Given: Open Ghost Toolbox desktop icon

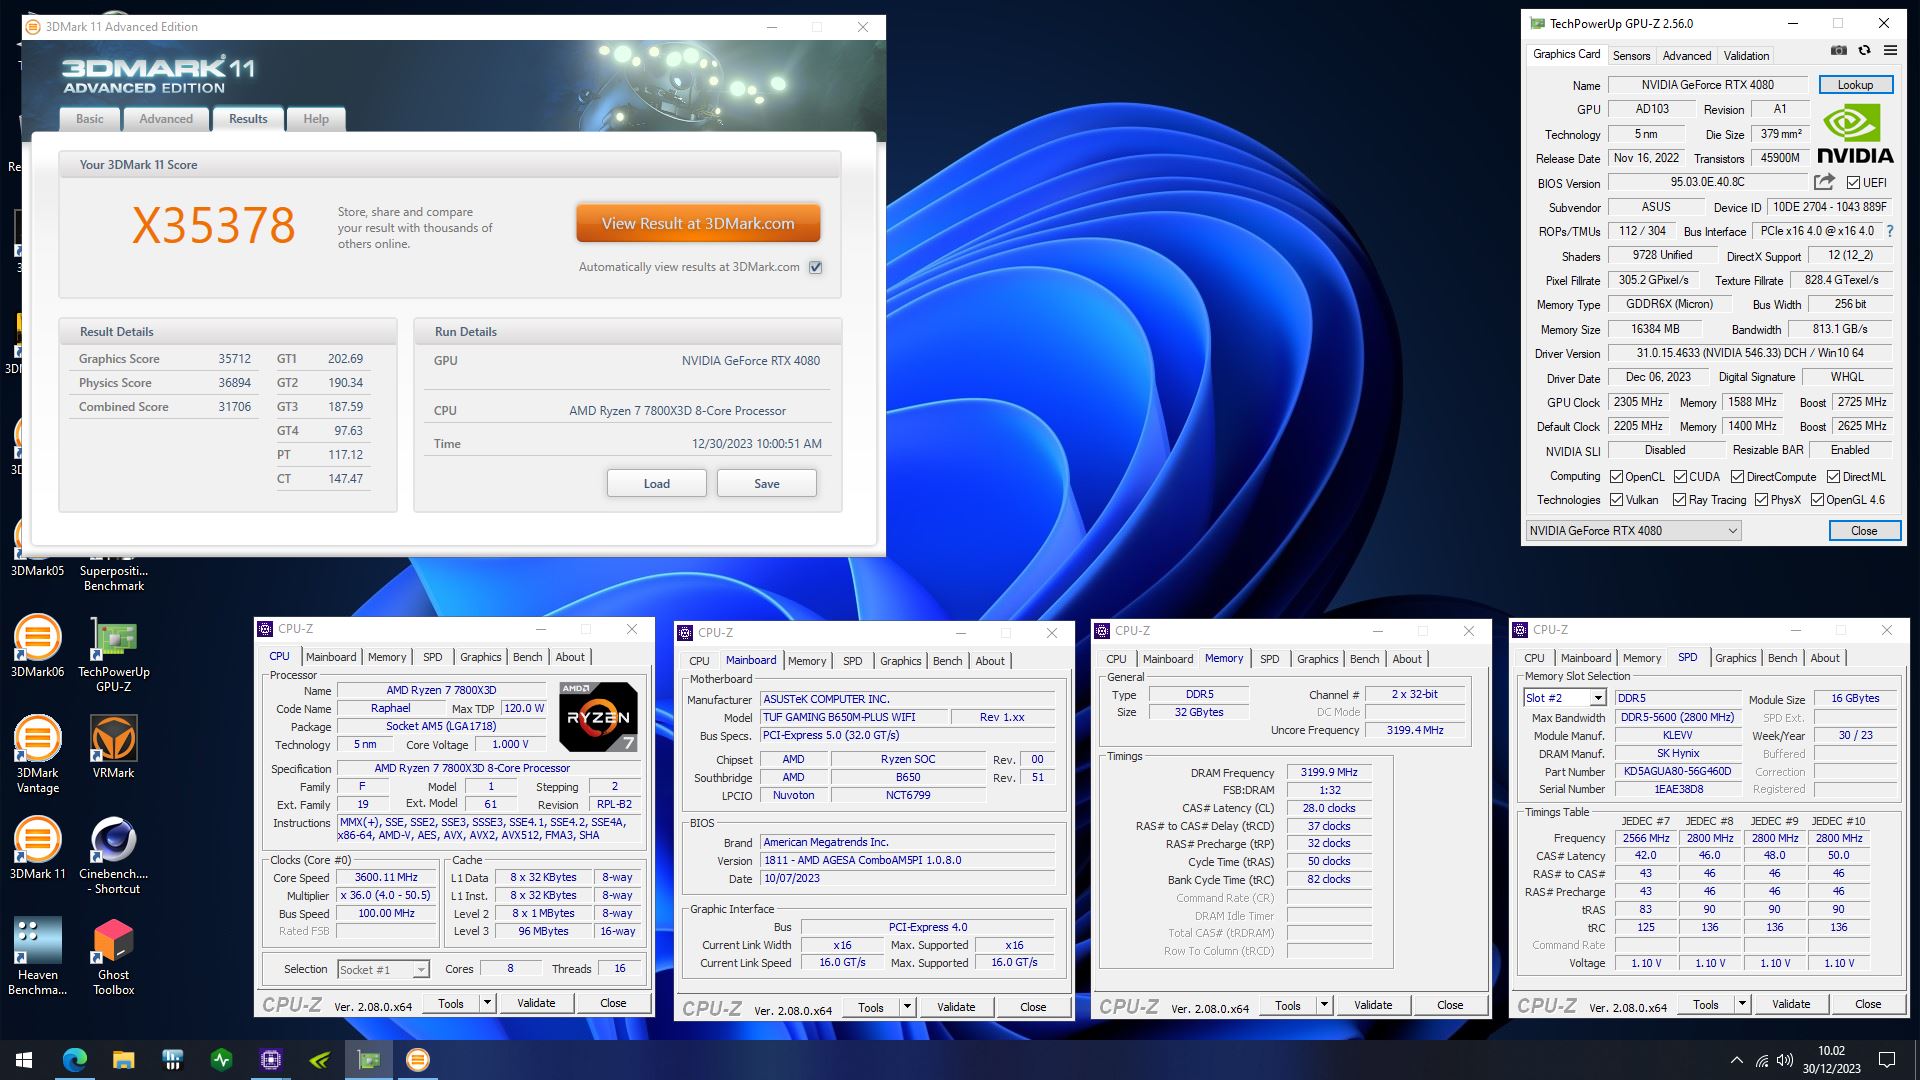Looking at the screenshot, I should tap(113, 957).
